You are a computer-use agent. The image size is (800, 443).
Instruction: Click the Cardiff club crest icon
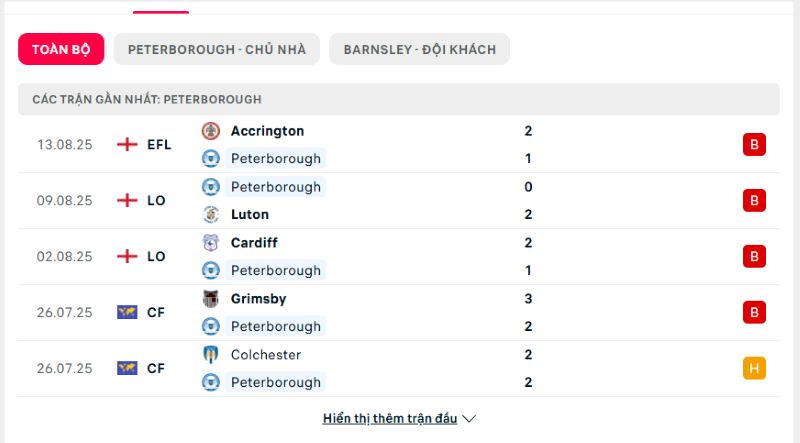point(211,243)
